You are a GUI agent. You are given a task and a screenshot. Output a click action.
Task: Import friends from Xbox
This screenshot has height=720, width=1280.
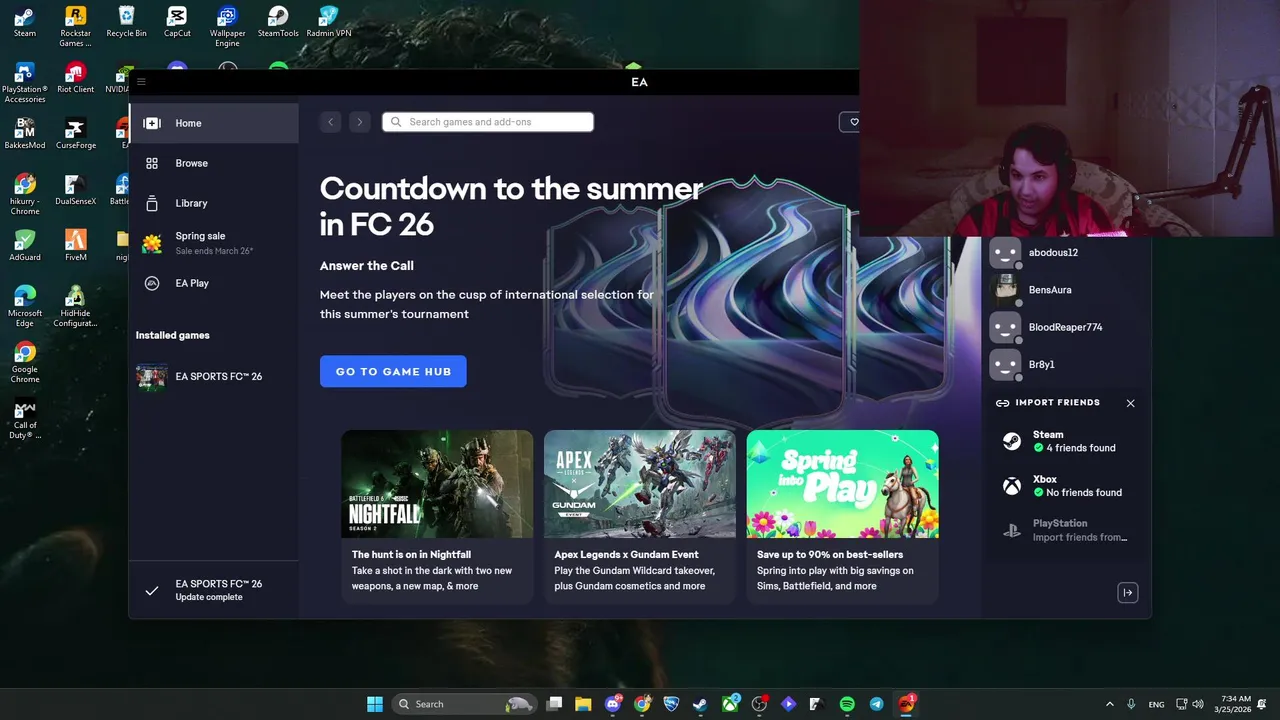tap(1066, 486)
